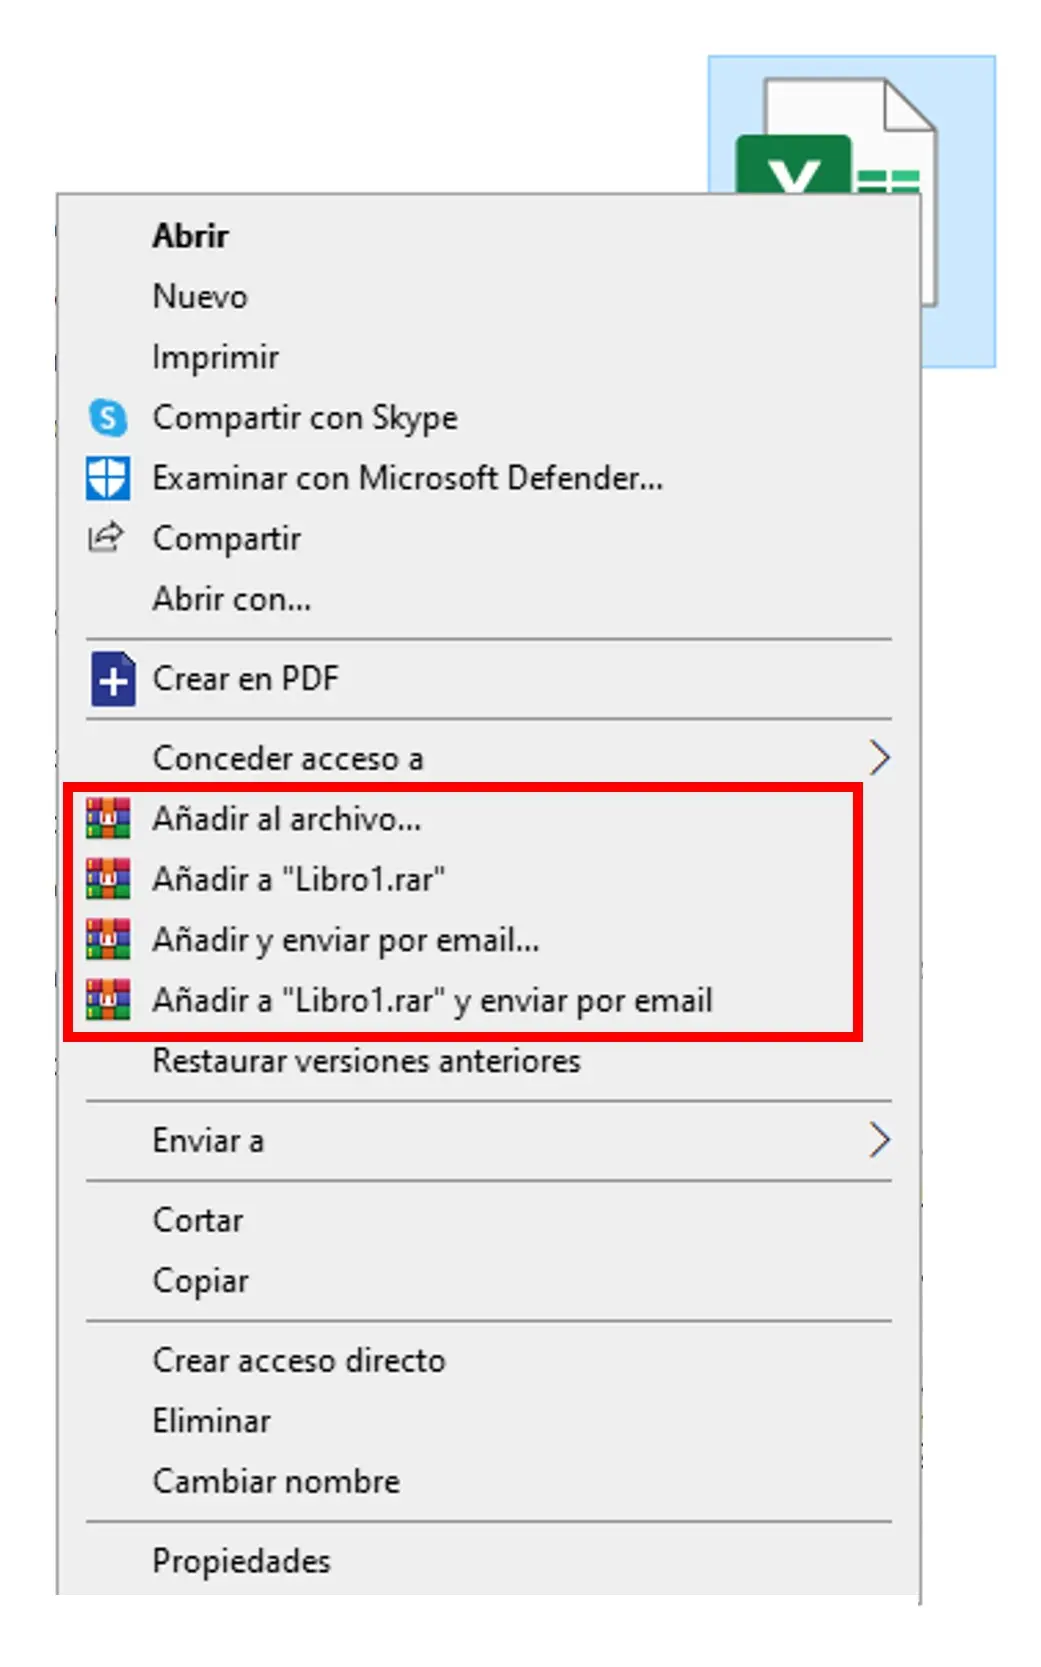Screen dimensions: 1041x1667
Task: Click the WinRAR icon beside Añadir al archivo
Action: [x=108, y=819]
